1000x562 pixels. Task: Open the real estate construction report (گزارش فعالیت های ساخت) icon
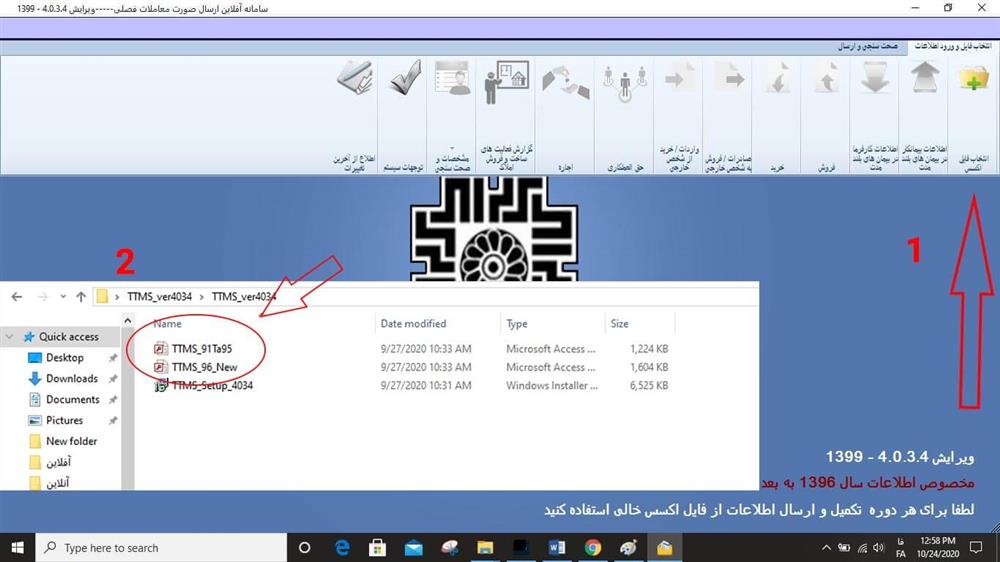(x=506, y=82)
